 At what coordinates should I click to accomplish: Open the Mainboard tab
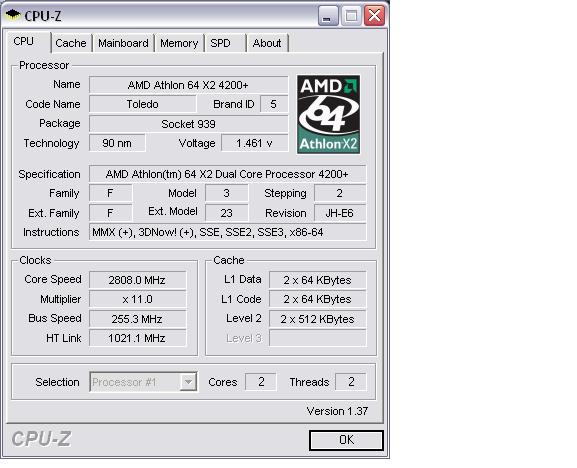point(123,43)
